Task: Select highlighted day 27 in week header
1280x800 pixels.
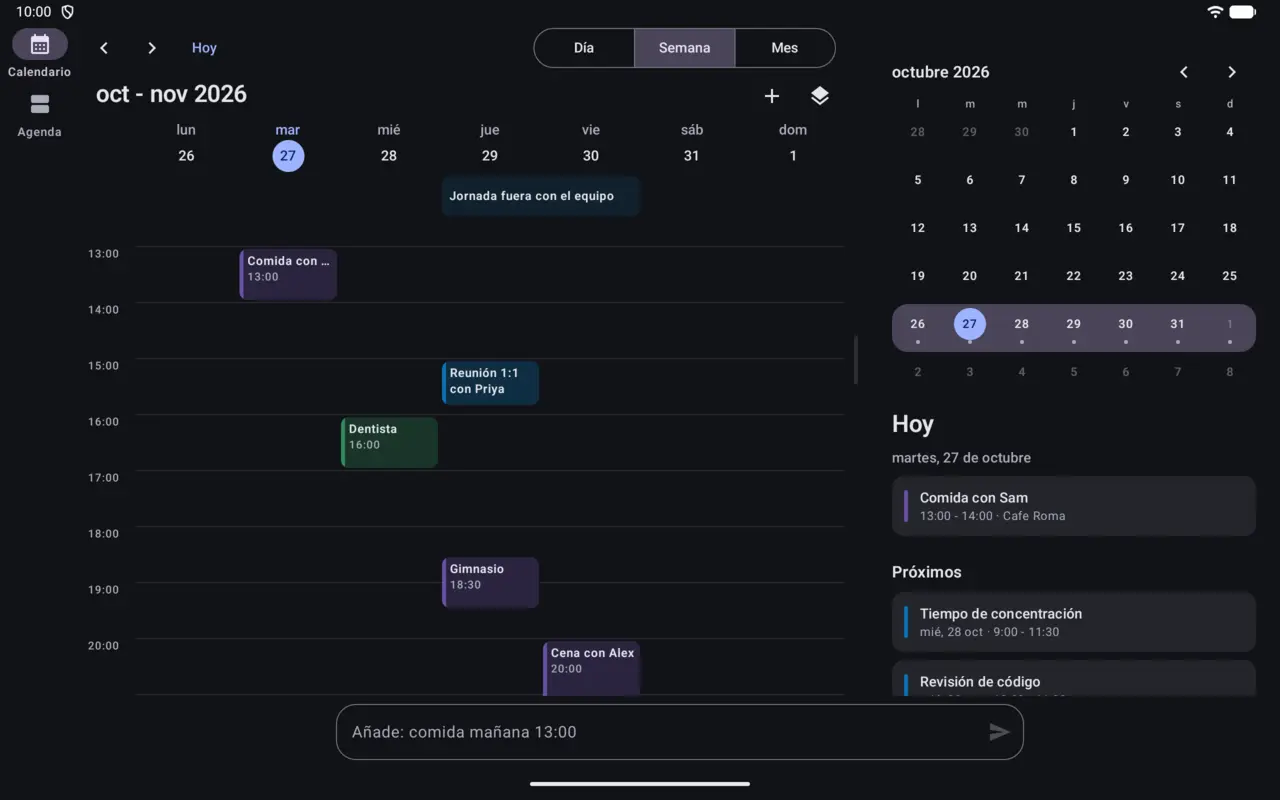Action: [288, 156]
